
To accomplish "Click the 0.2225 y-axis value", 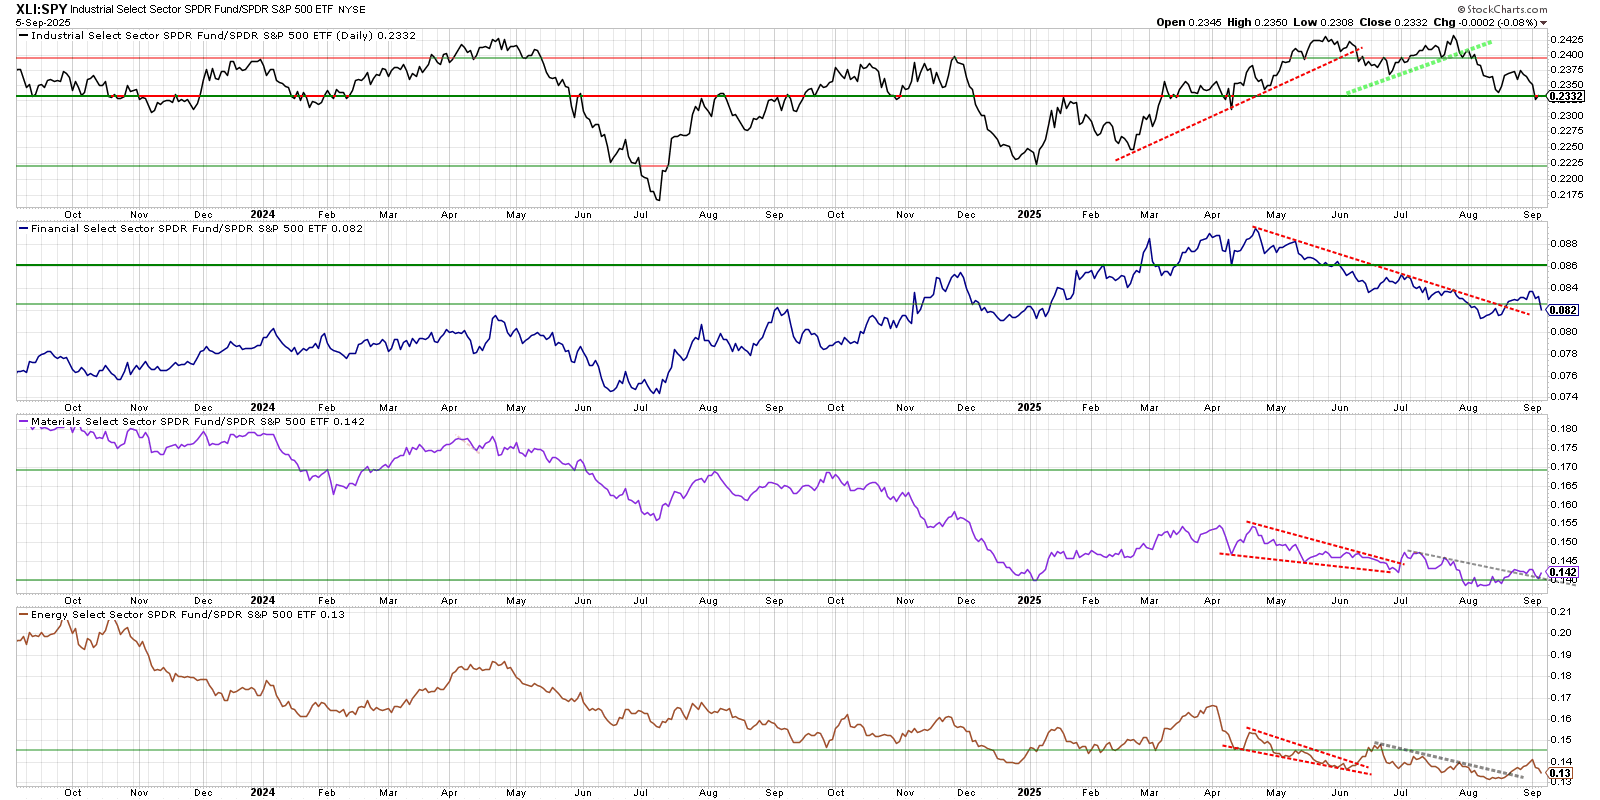I will (1566, 163).
